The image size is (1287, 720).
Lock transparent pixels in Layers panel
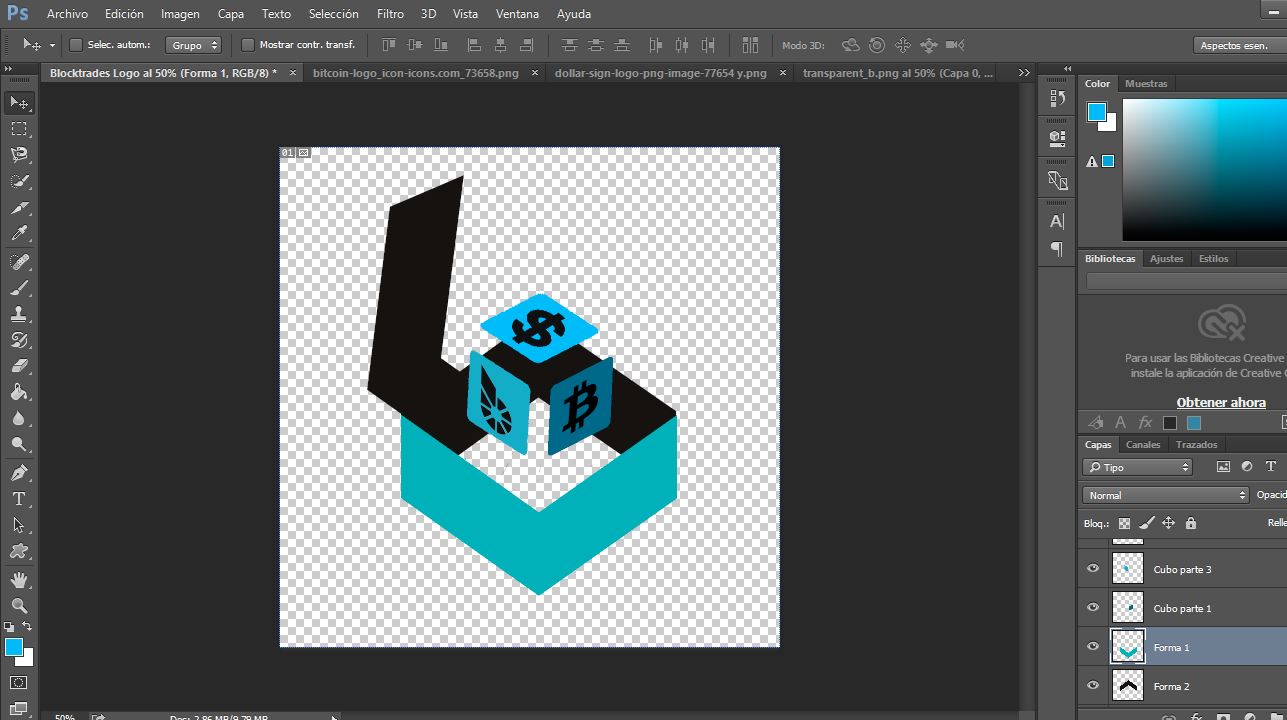coord(1124,523)
